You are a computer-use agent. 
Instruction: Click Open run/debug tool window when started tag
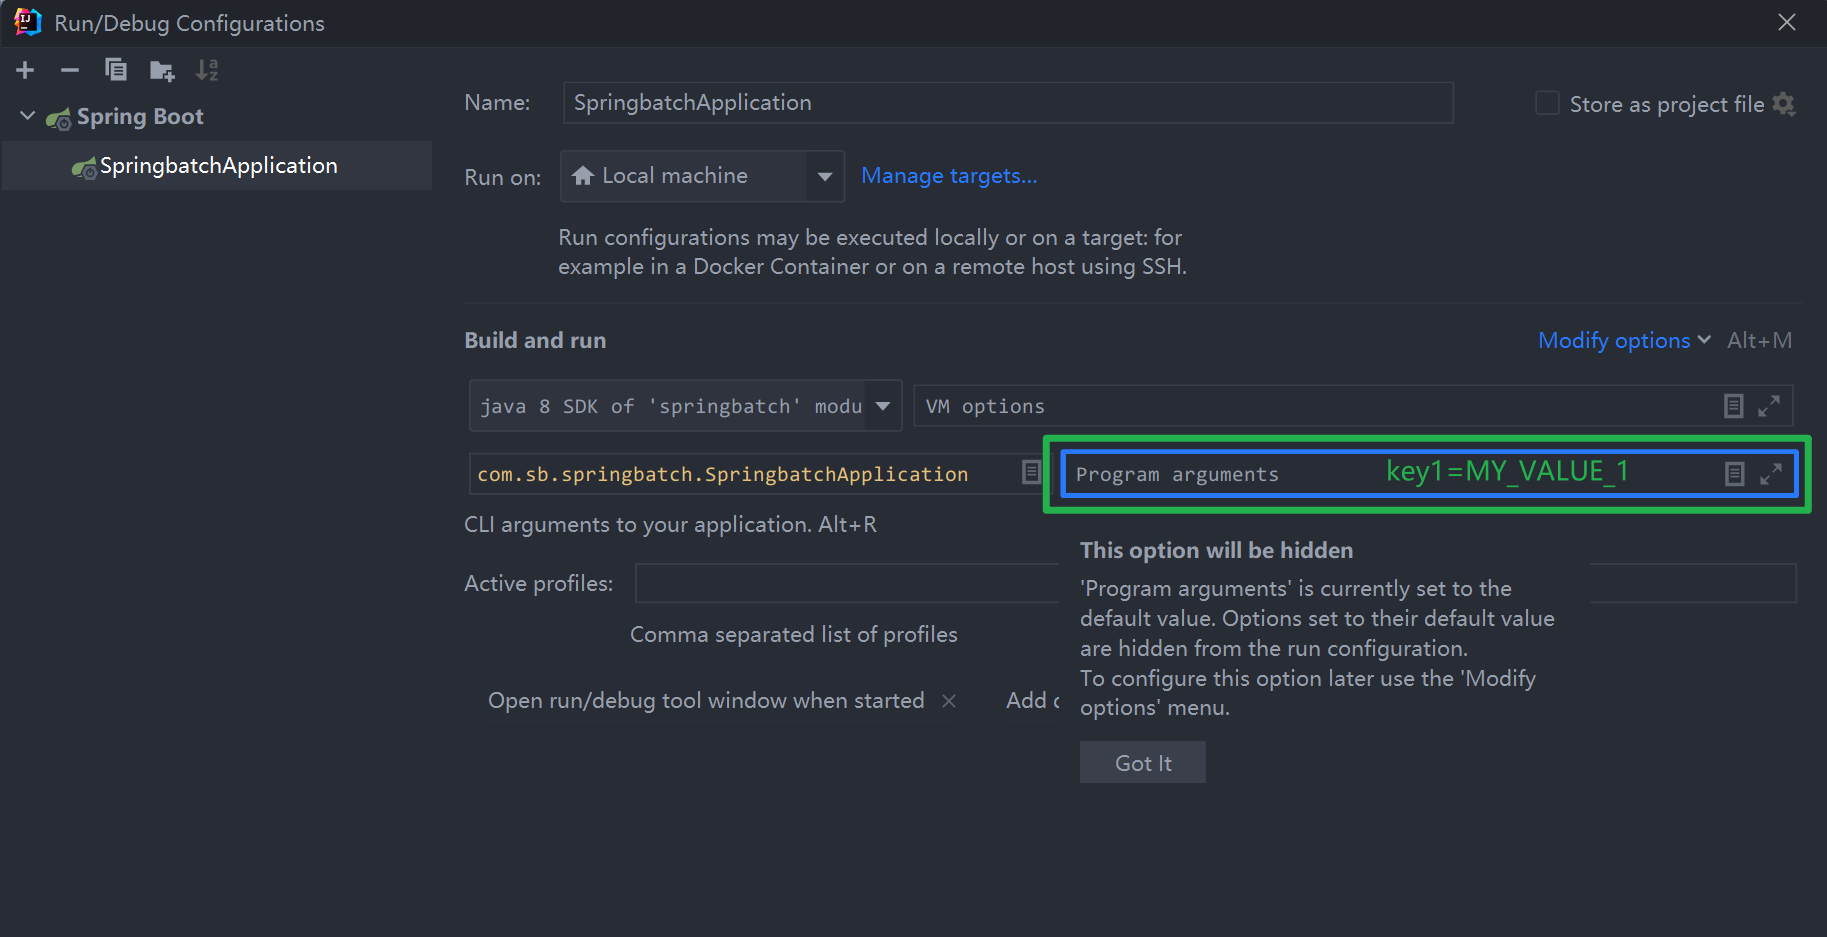(706, 701)
